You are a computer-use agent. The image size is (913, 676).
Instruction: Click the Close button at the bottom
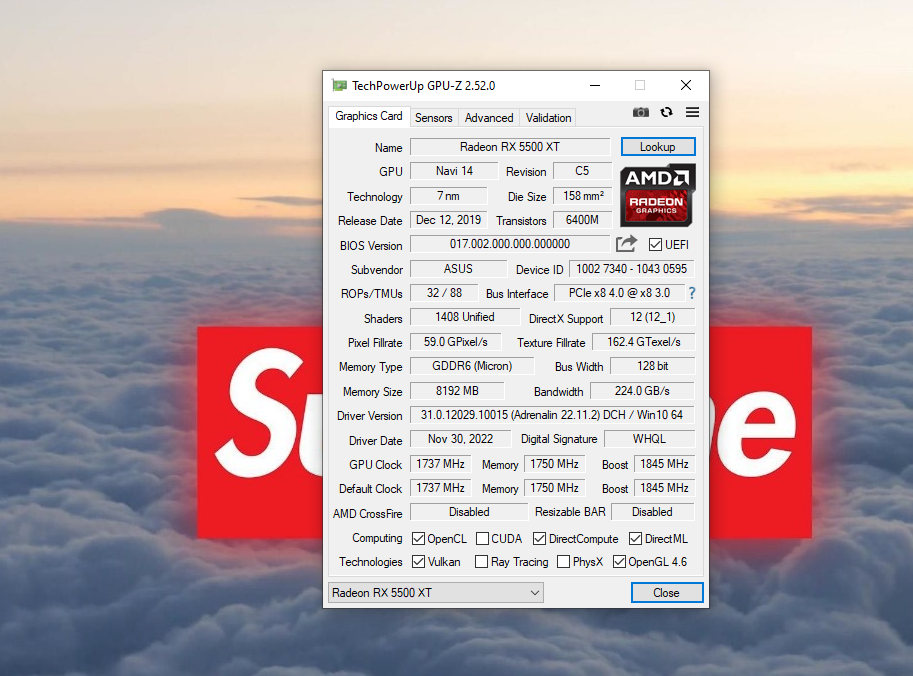[667, 593]
